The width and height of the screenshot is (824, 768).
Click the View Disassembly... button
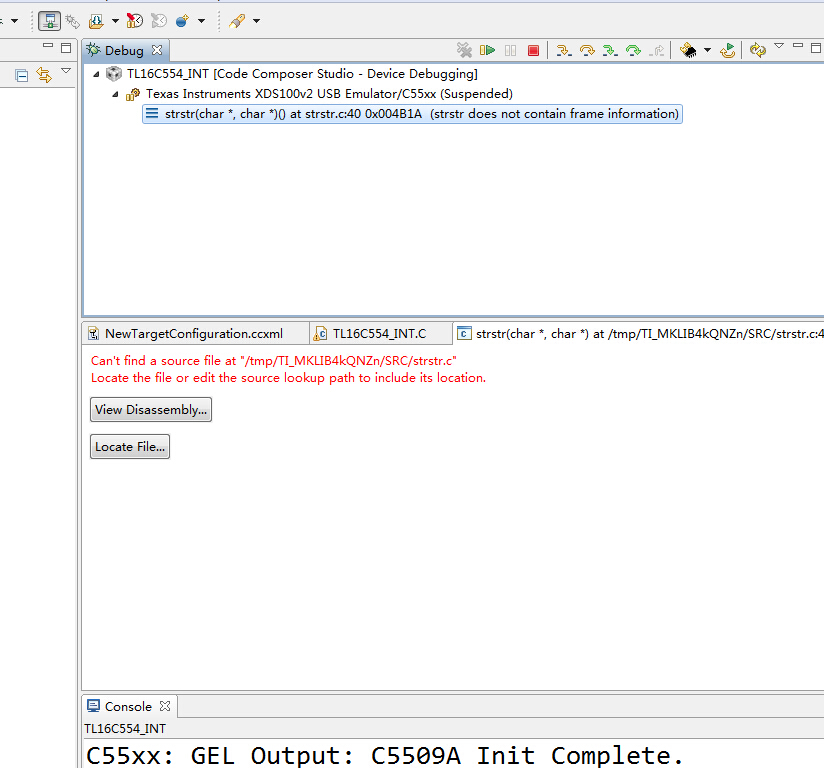tap(151, 409)
